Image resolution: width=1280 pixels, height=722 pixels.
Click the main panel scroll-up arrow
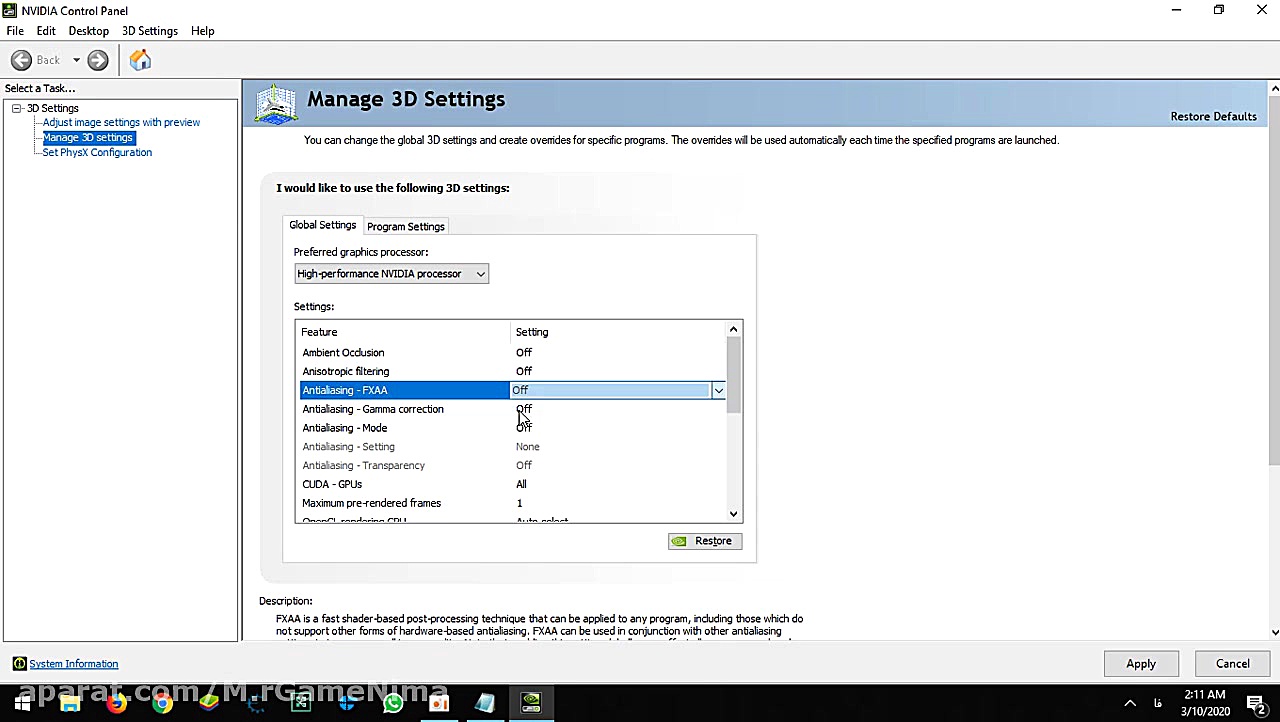pos(1274,89)
